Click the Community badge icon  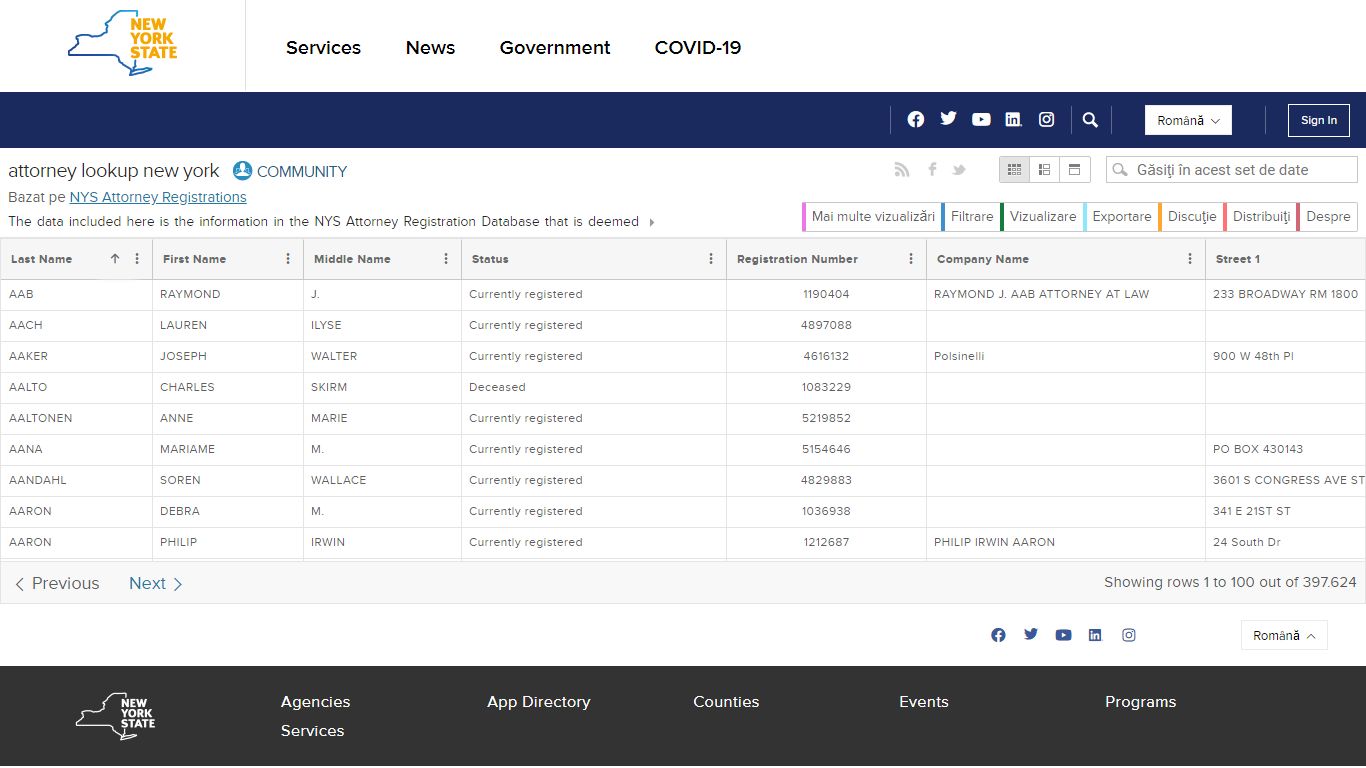243,171
